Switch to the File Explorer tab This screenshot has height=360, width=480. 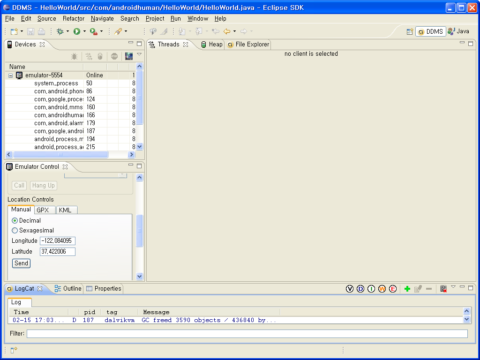248,44
